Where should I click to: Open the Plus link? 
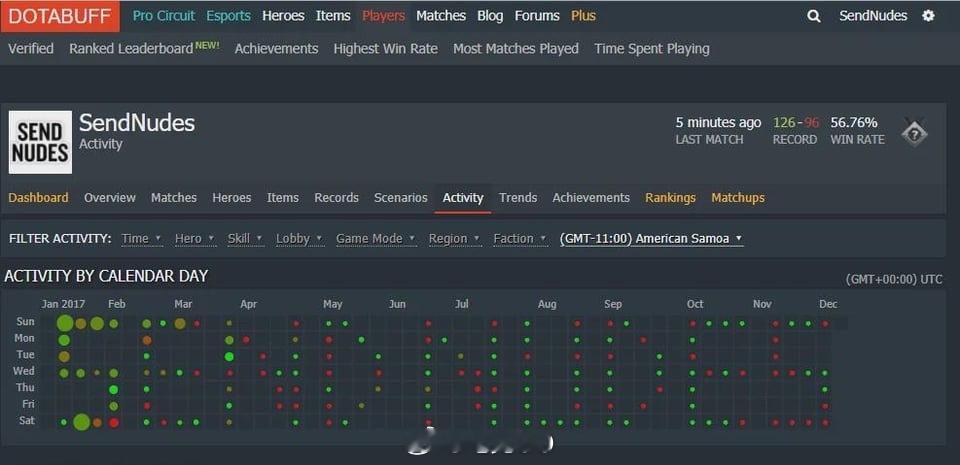(x=583, y=16)
